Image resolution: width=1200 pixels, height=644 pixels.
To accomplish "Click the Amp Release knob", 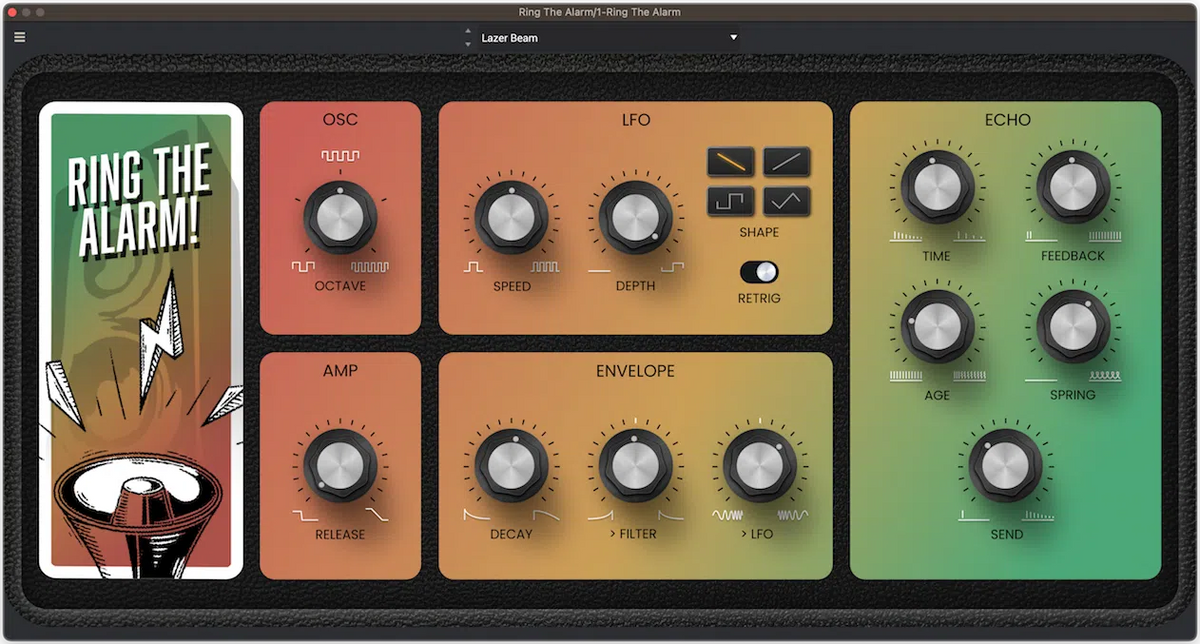I will (x=340, y=467).
